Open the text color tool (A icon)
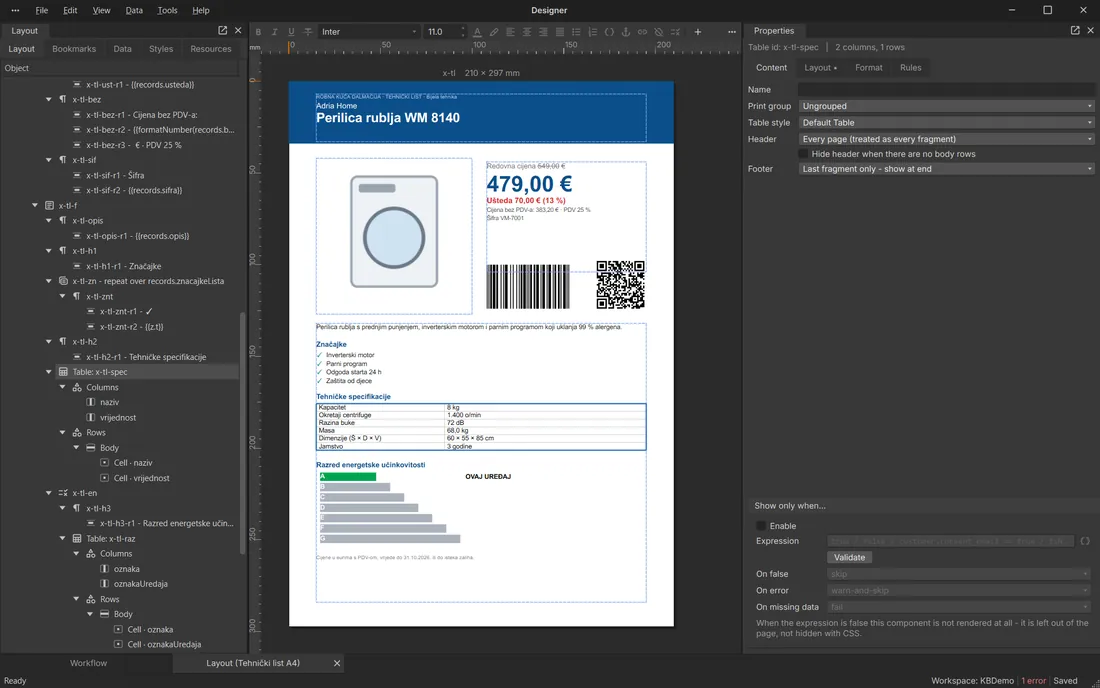The height and width of the screenshot is (688, 1100). pos(477,32)
